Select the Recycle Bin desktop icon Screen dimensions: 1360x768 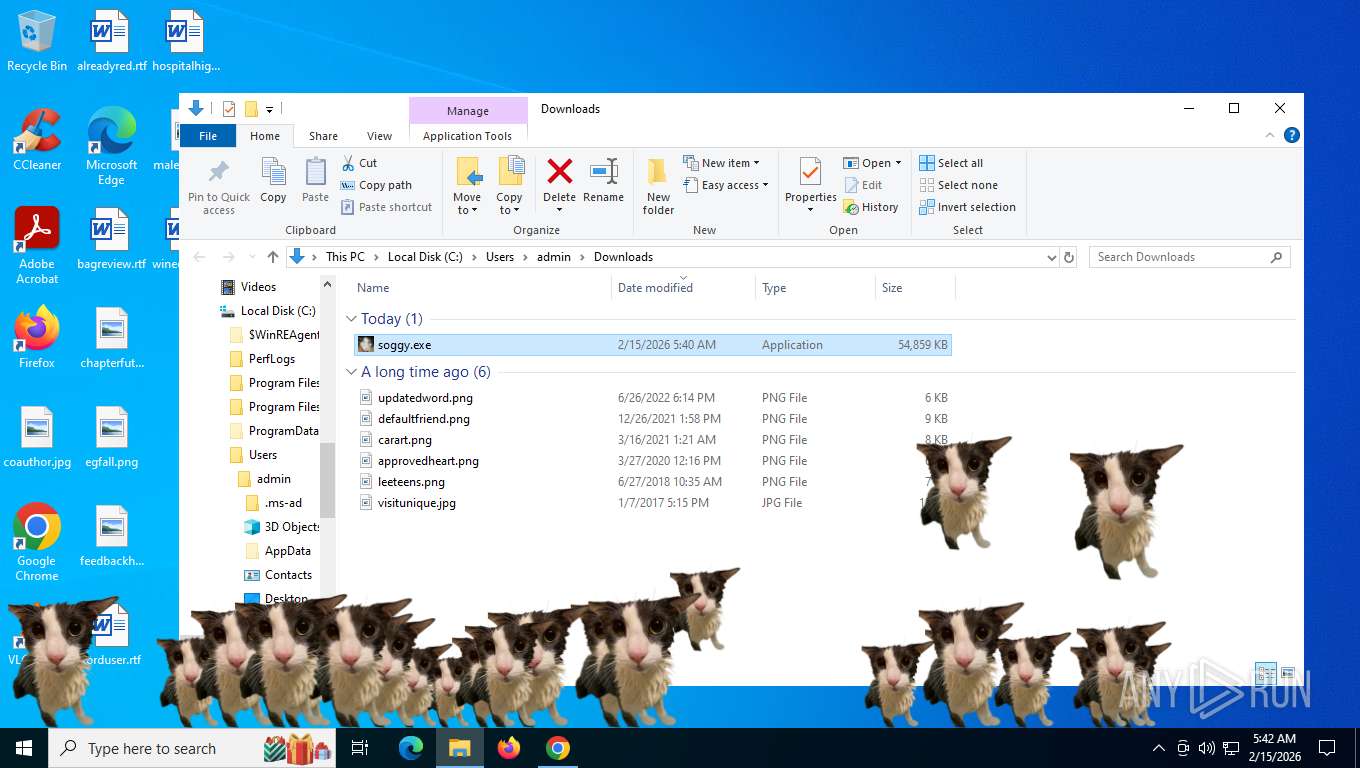click(x=37, y=41)
